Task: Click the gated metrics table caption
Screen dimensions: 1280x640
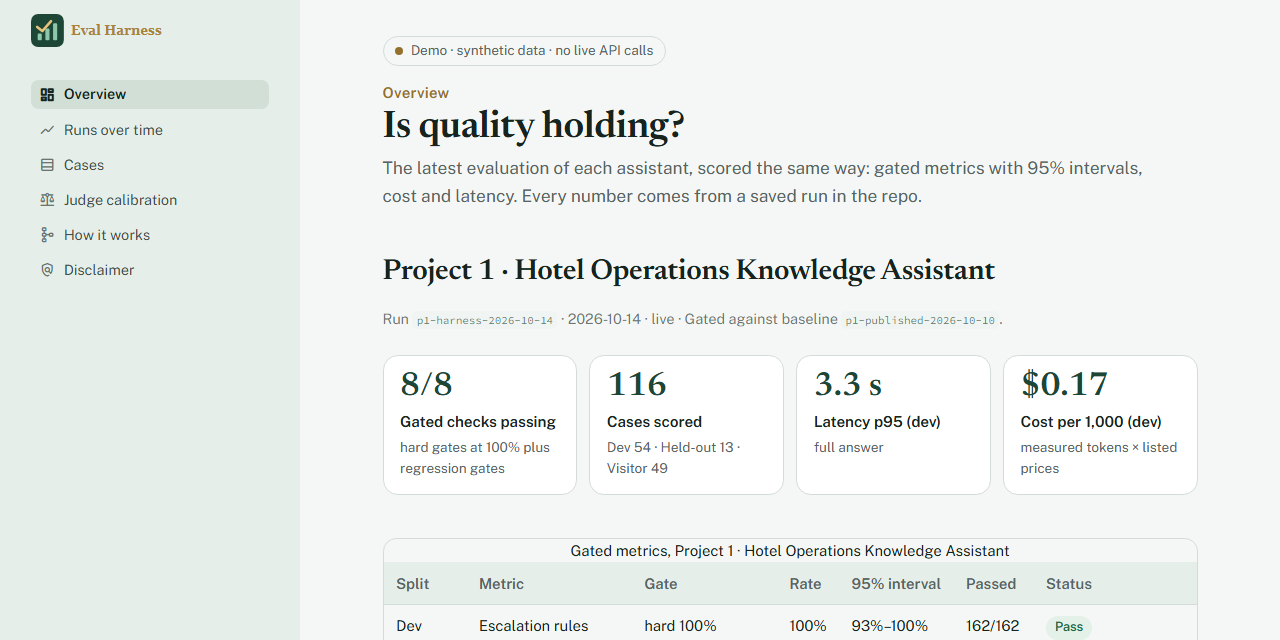Action: point(790,551)
